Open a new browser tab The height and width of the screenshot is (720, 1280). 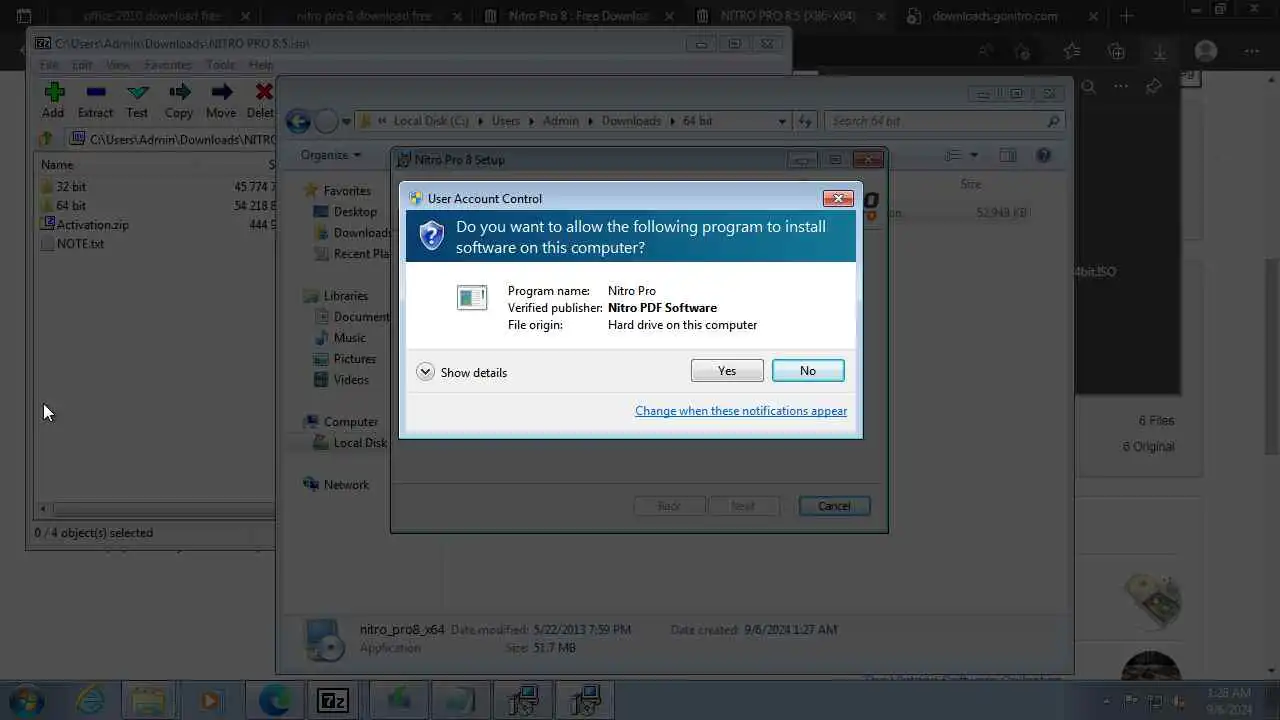click(1127, 16)
